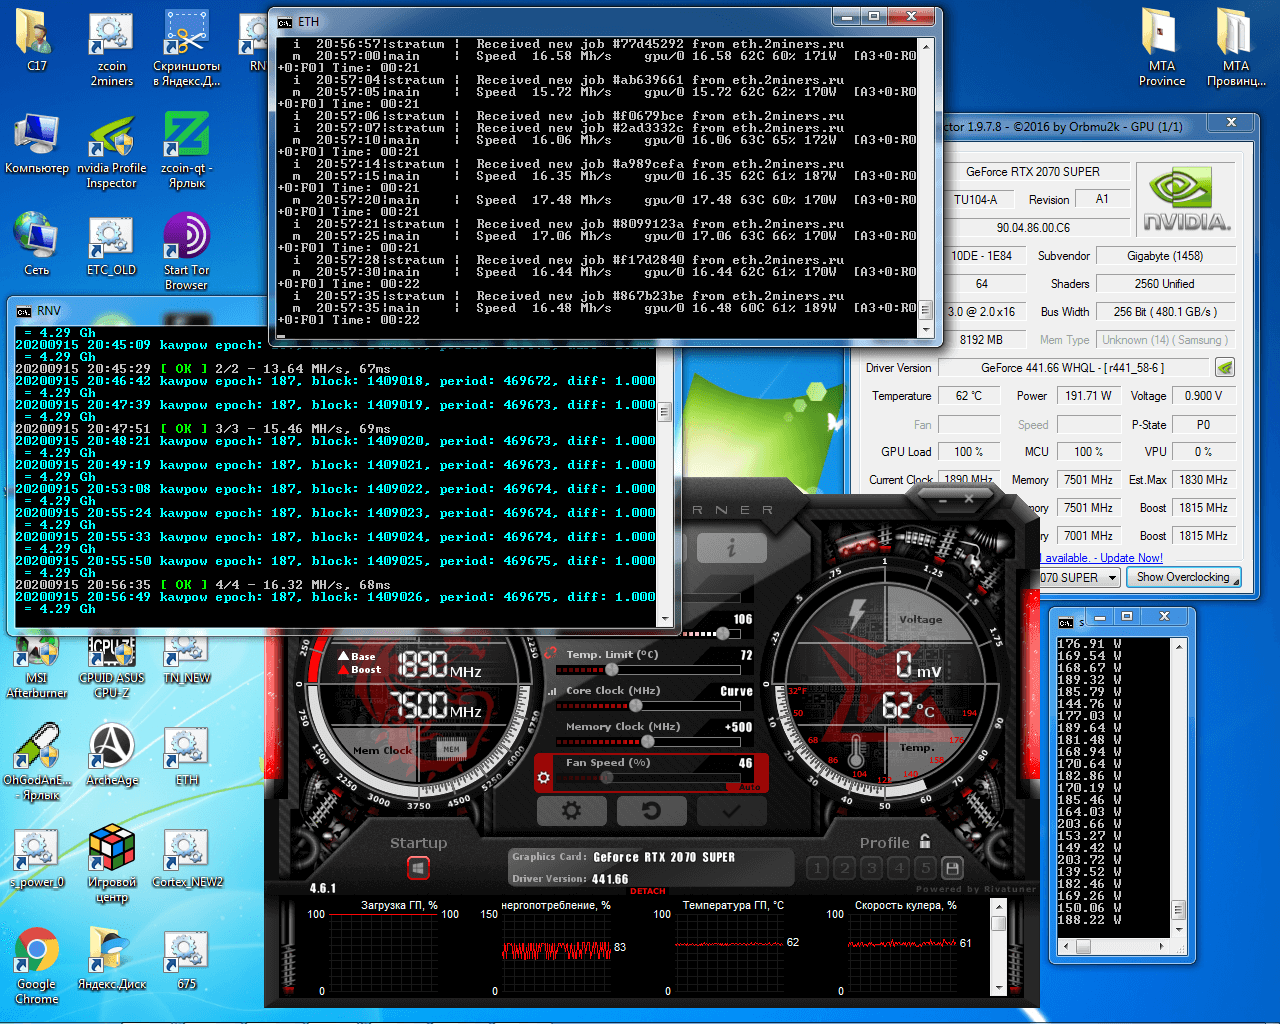
Task: Click DETACH on the Afterburner monitor panel
Action: point(648,891)
